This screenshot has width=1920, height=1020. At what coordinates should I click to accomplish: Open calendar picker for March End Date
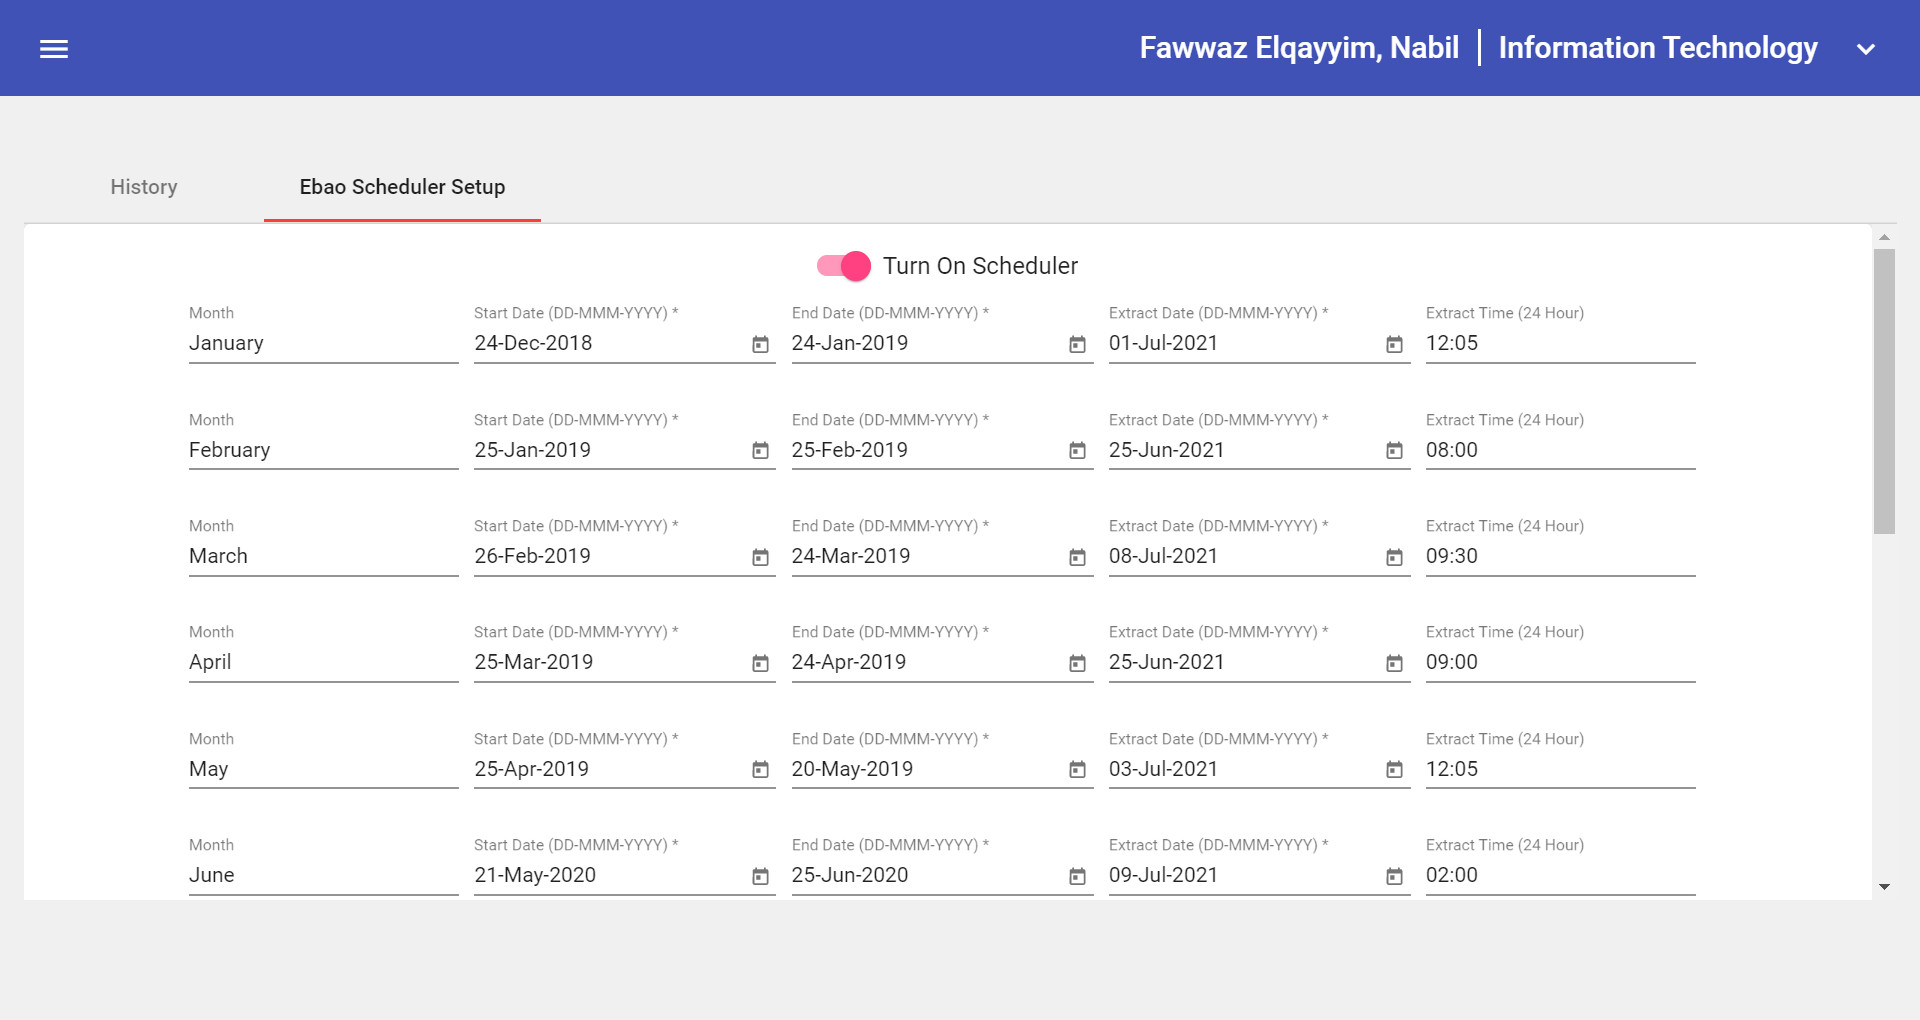pos(1076,556)
